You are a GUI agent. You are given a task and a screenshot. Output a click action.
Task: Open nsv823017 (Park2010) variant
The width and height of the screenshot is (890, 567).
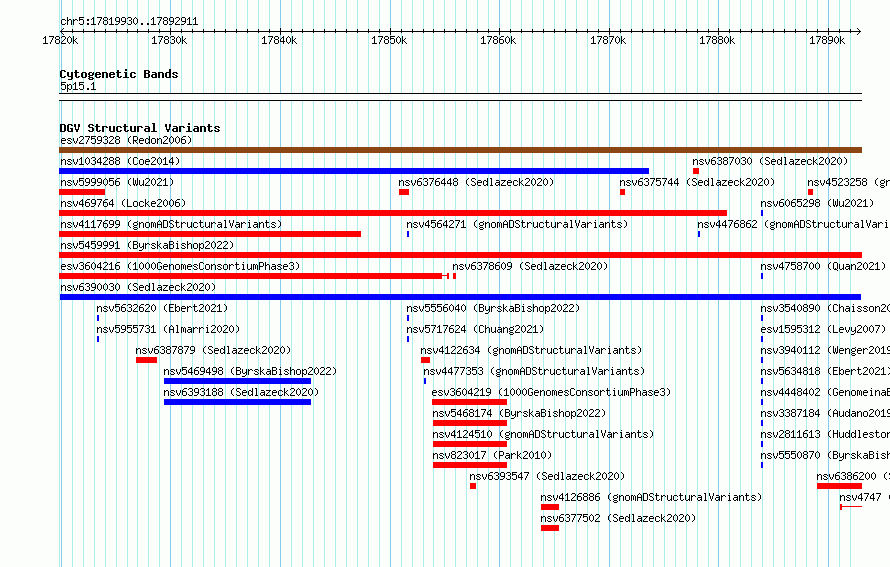[x=492, y=455]
